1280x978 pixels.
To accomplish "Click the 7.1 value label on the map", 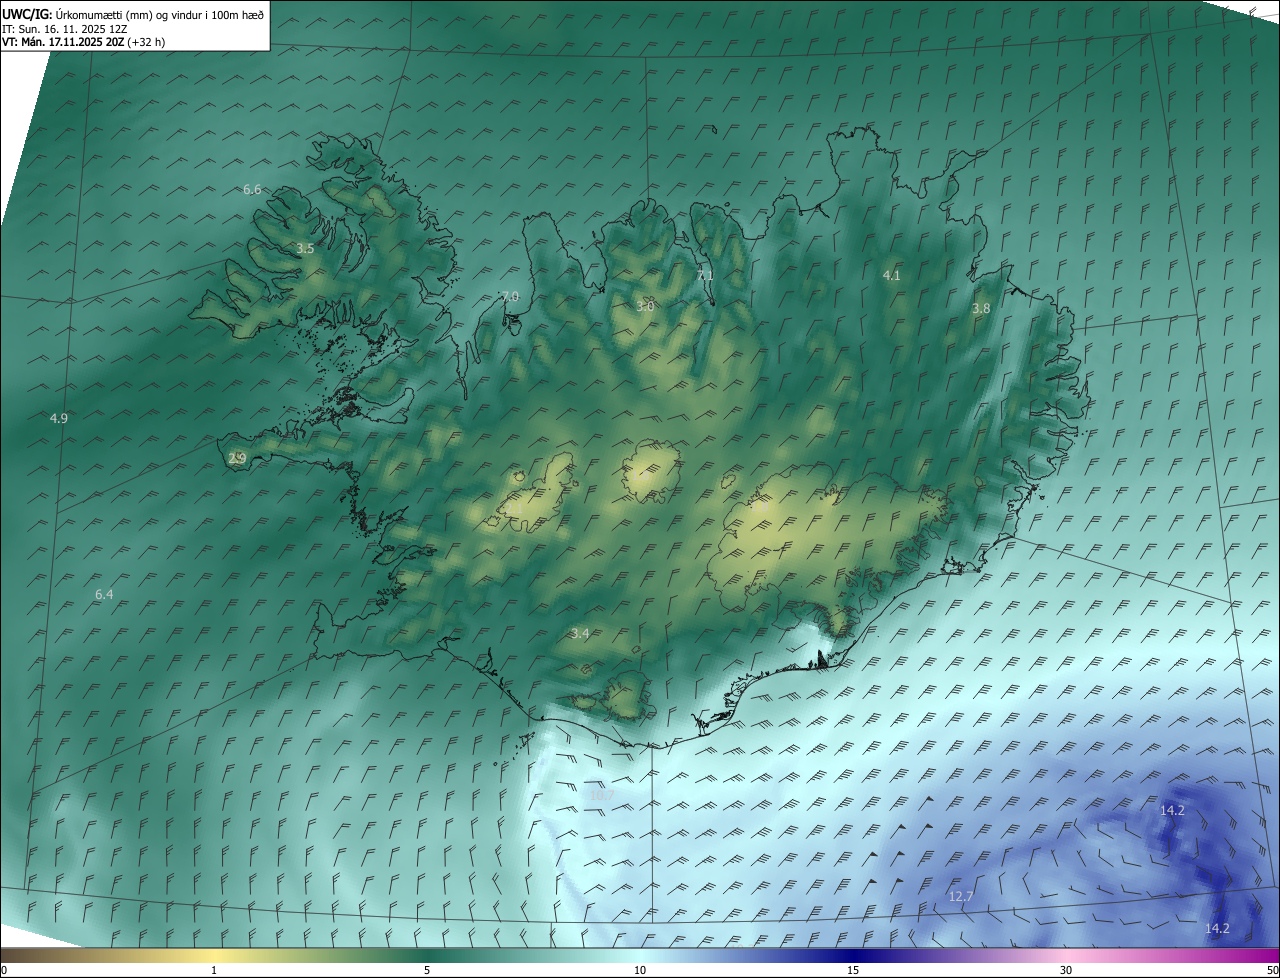I will (x=705, y=275).
